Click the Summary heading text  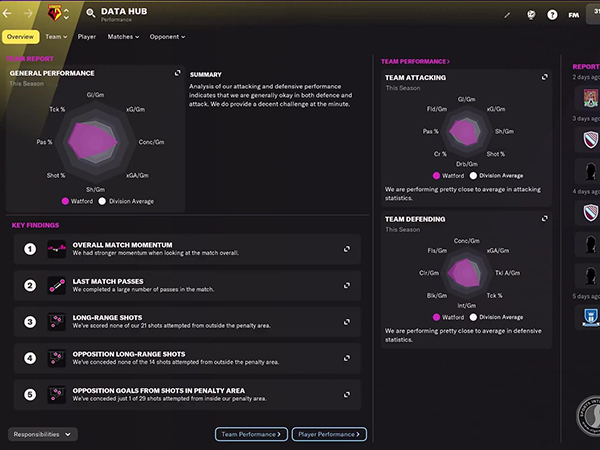point(205,75)
